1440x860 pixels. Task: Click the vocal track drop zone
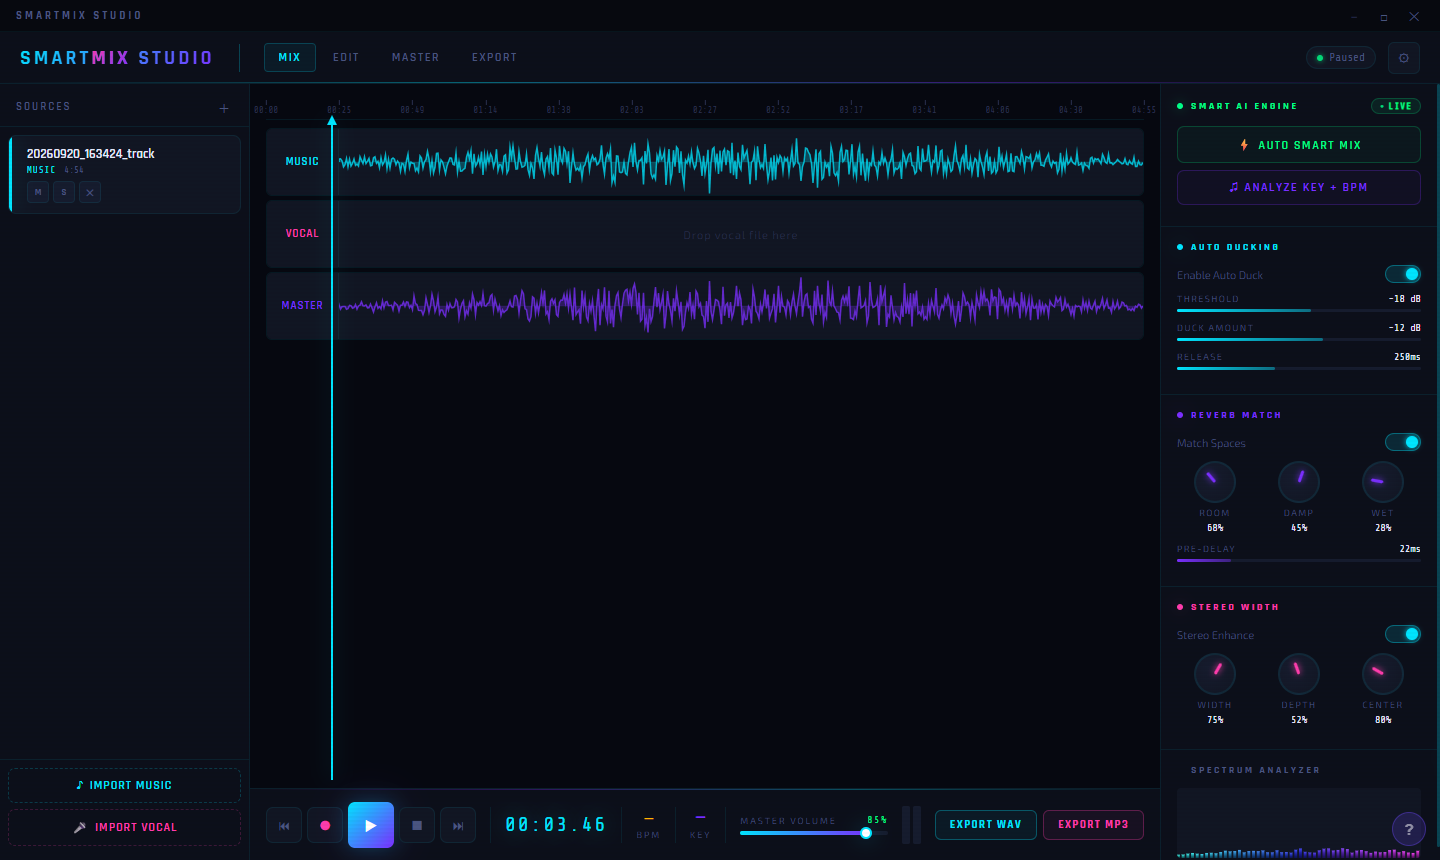tap(741, 234)
